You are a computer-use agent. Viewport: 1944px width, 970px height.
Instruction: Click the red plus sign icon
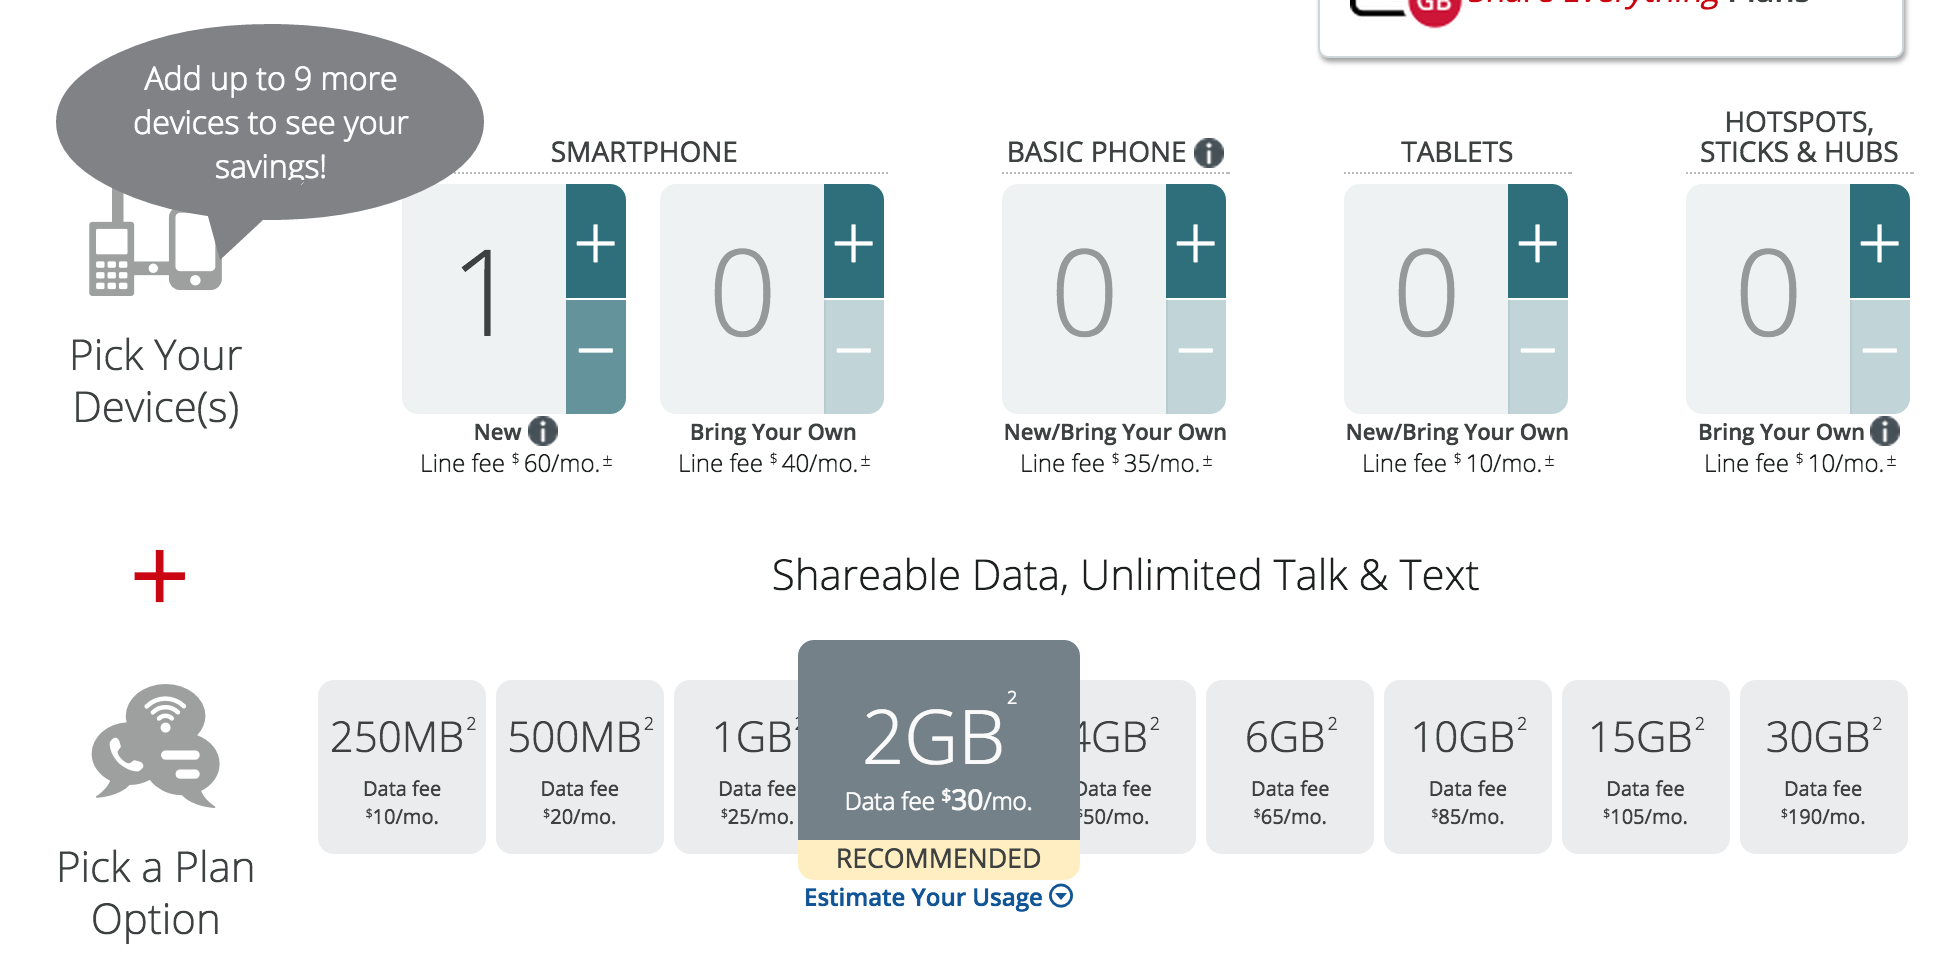point(160,576)
